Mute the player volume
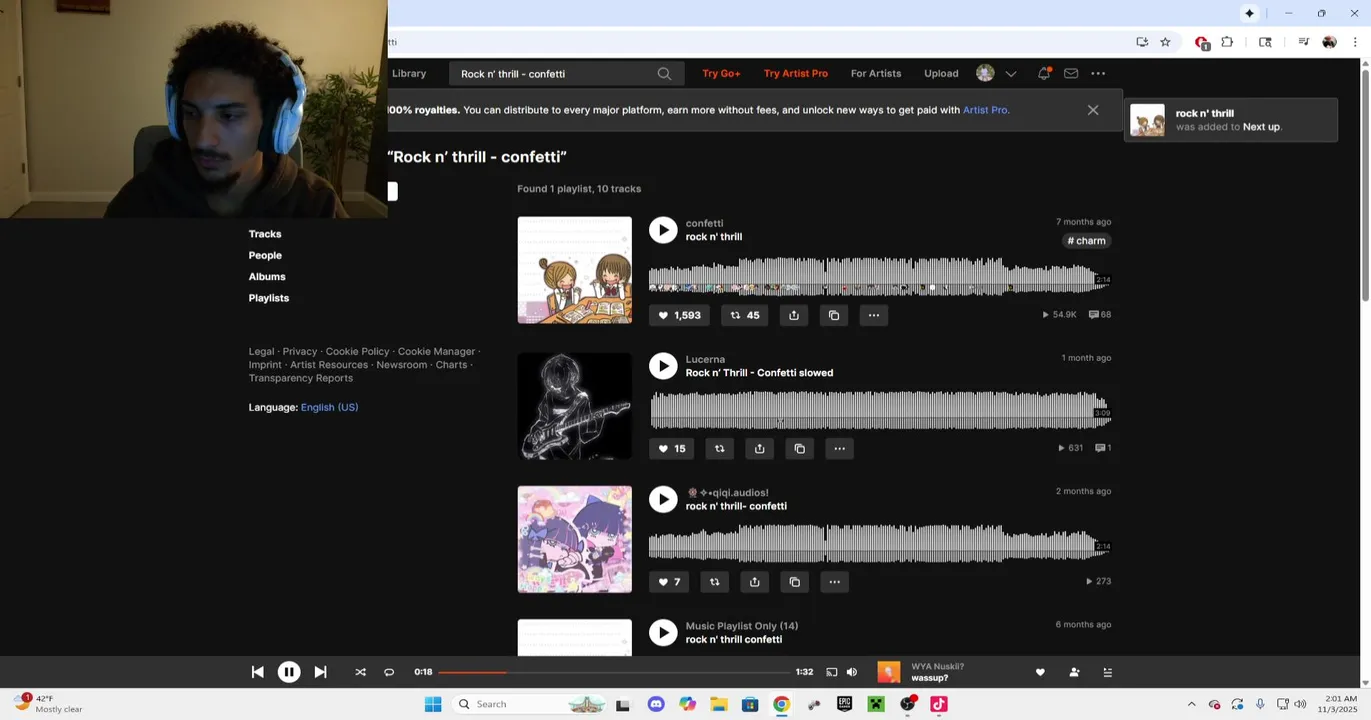 tap(852, 673)
